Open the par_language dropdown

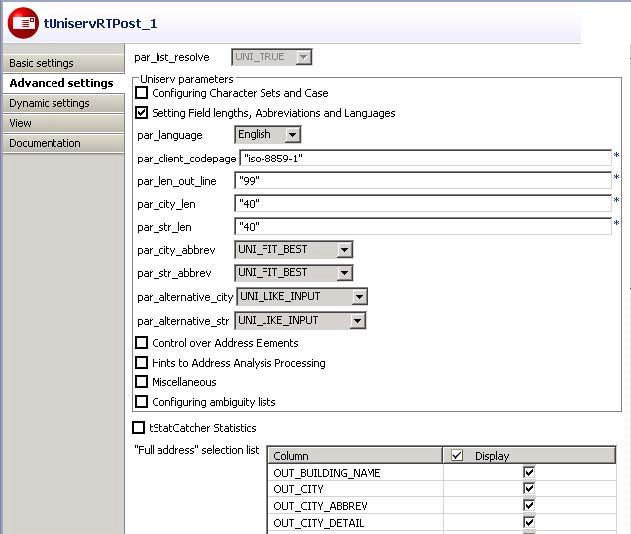(291, 135)
